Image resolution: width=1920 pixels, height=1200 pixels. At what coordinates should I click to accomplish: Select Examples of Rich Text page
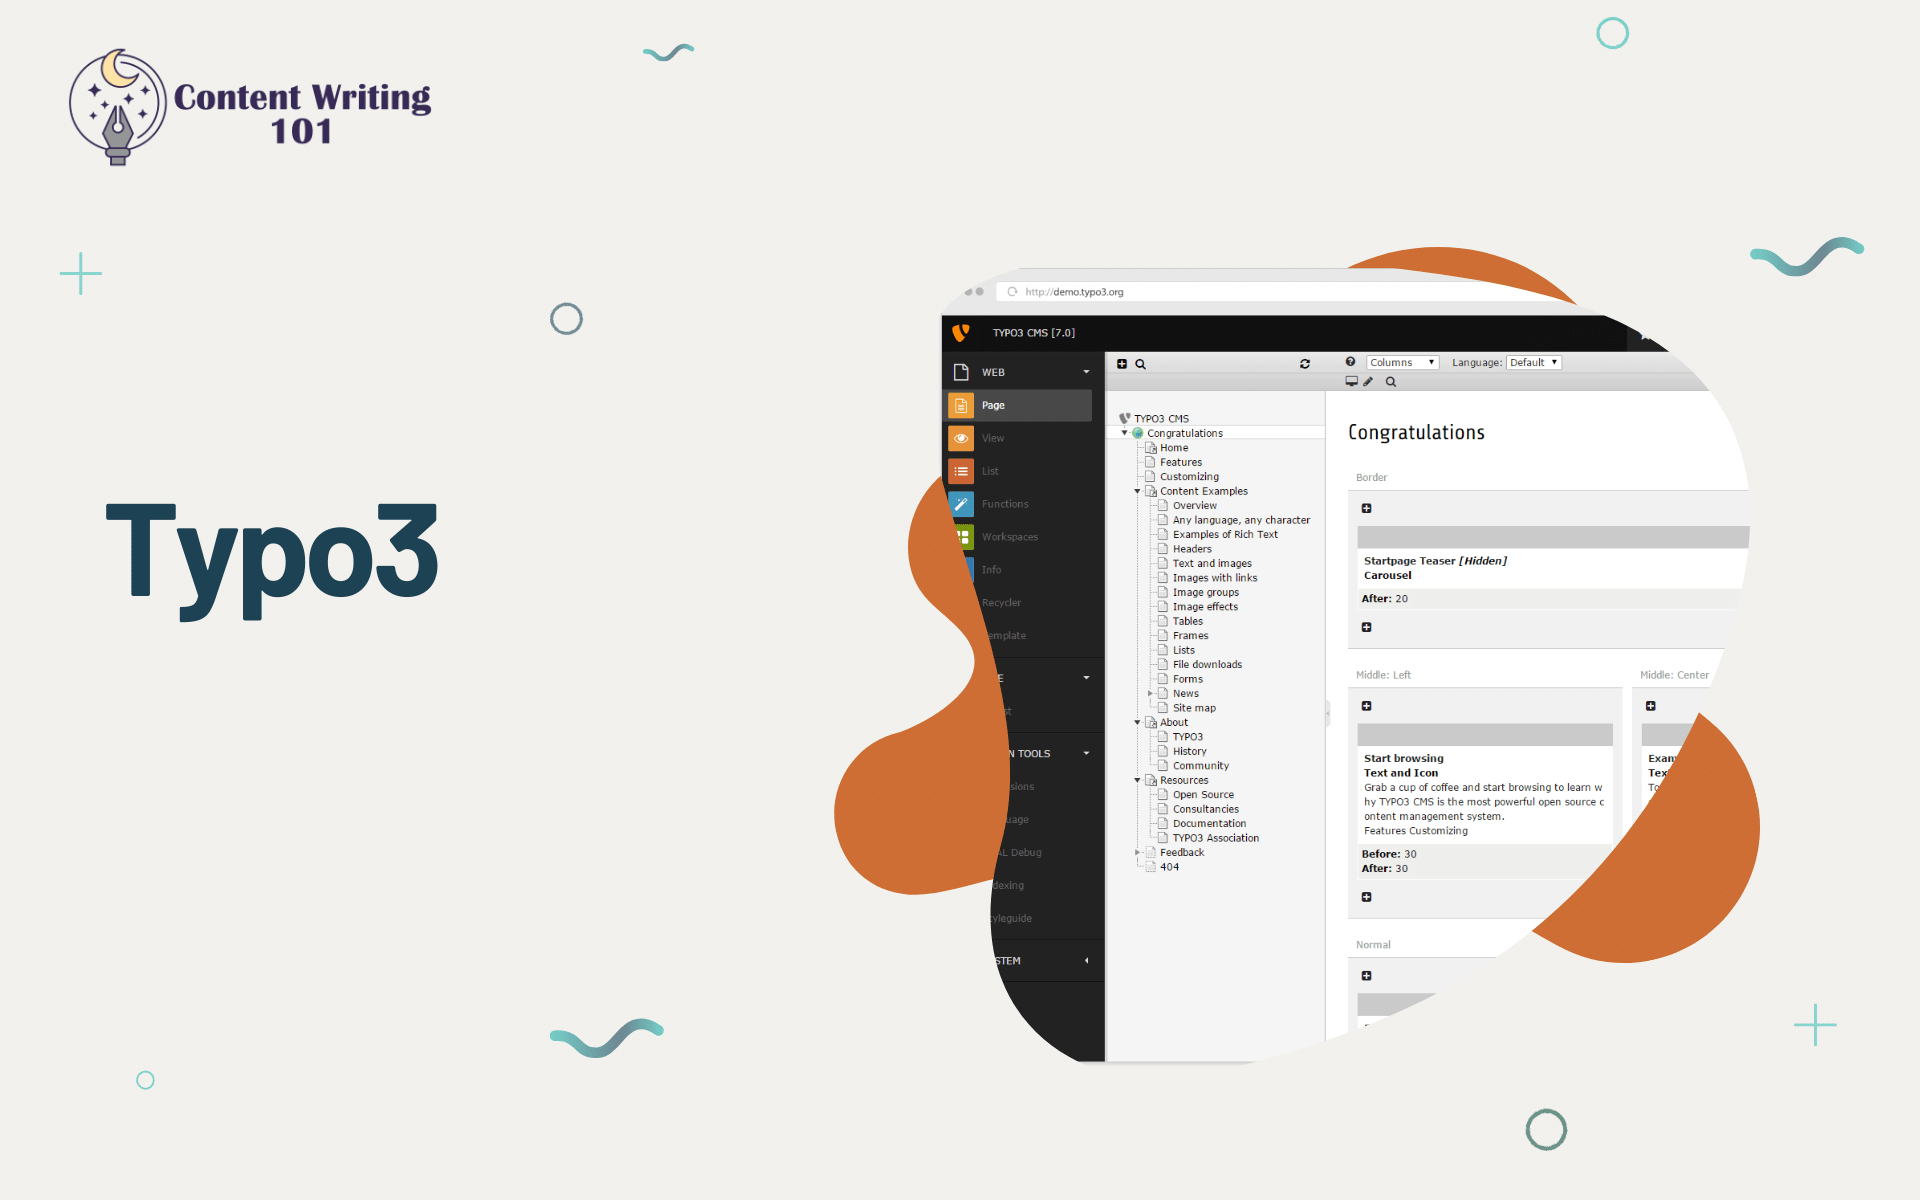pyautogui.click(x=1225, y=535)
